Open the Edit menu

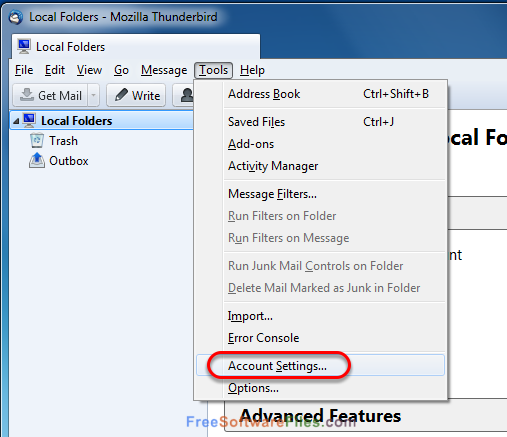(x=55, y=70)
